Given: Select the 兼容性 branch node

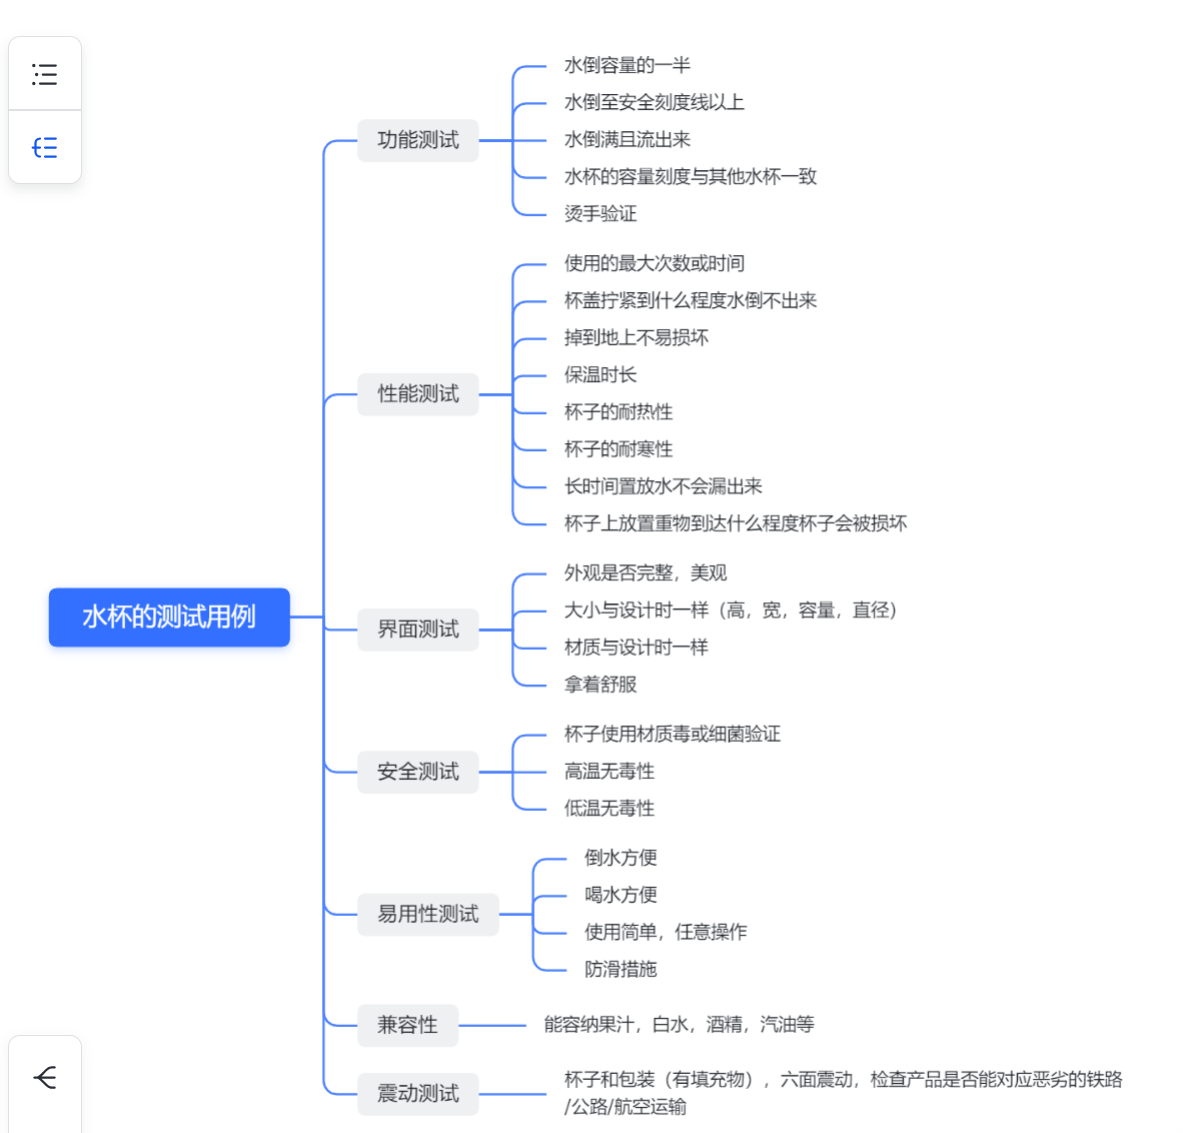Looking at the screenshot, I should (407, 1025).
